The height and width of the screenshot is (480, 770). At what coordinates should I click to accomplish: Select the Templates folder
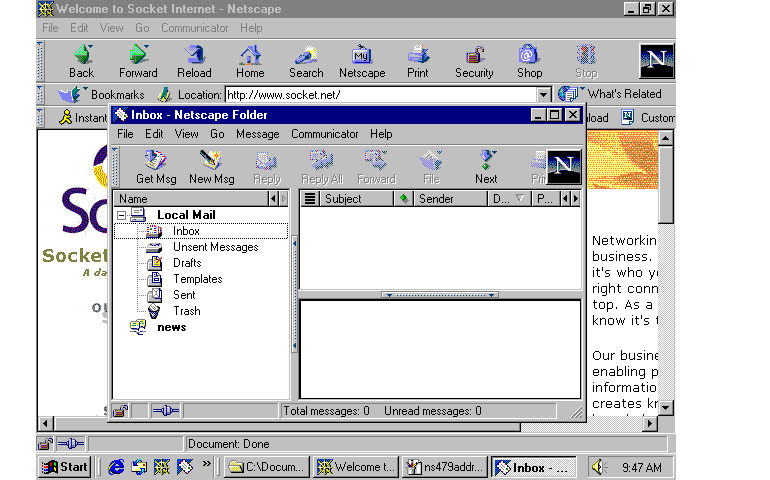tap(197, 279)
